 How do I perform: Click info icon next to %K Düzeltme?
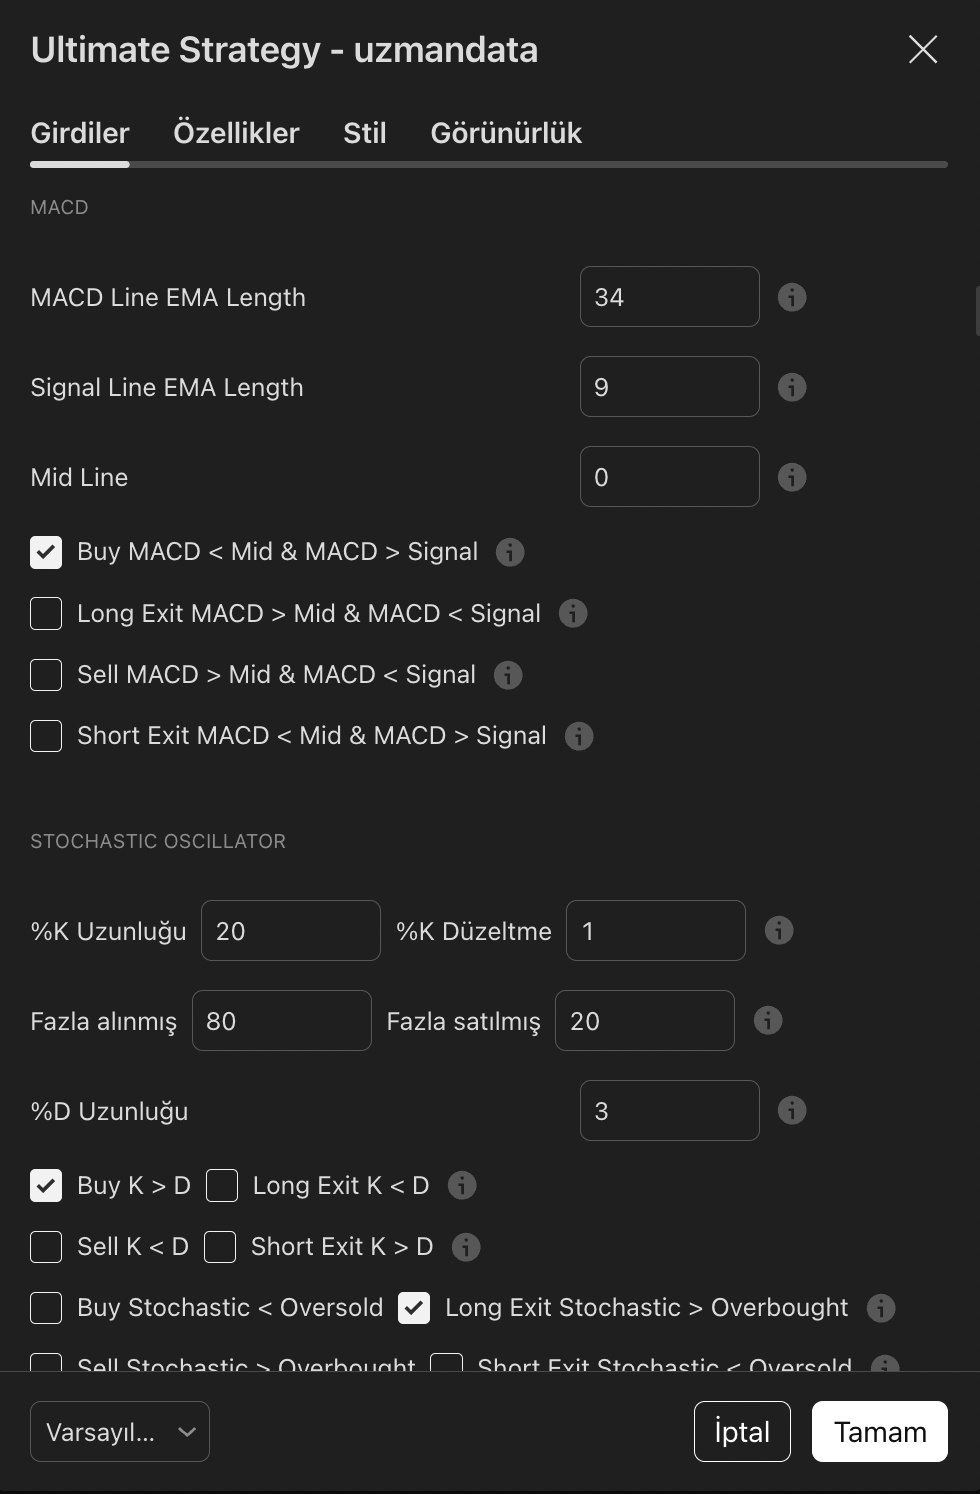(779, 931)
